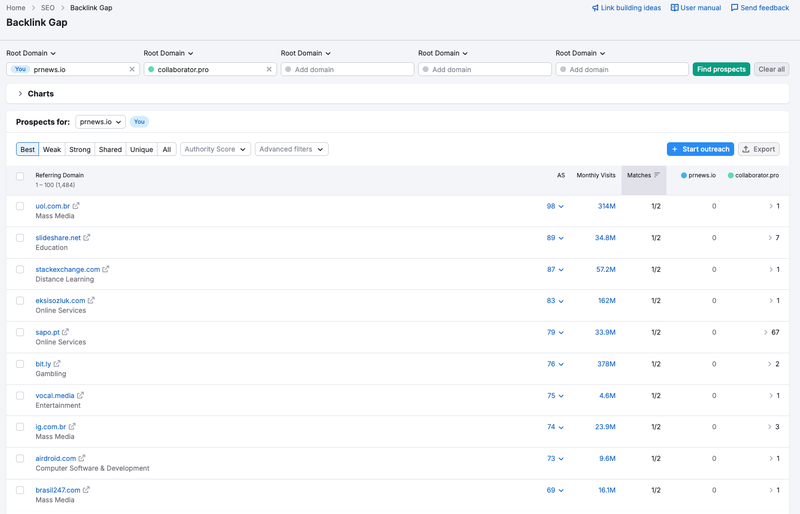
Task: Remove prnews.io from the domain field
Action: pyautogui.click(x=132, y=69)
